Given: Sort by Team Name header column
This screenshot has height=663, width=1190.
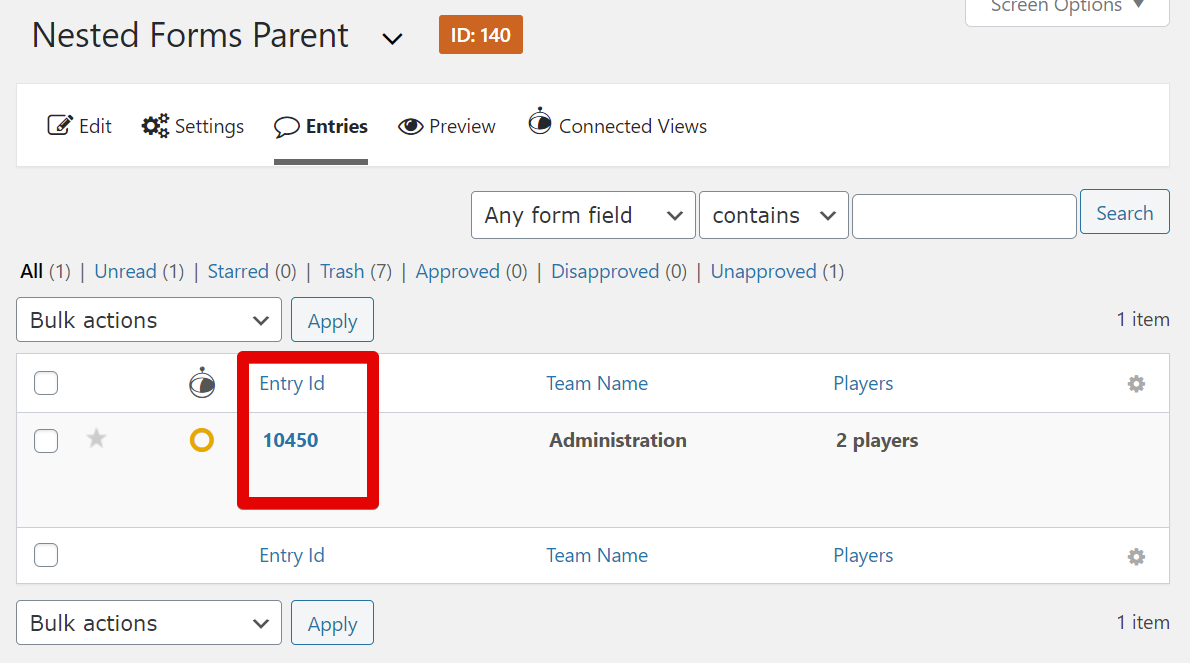Looking at the screenshot, I should tap(597, 383).
